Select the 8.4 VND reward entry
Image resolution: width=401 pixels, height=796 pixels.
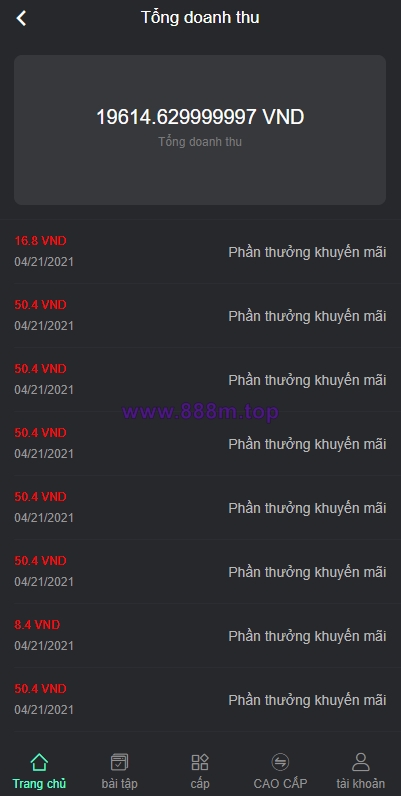pyautogui.click(x=200, y=635)
